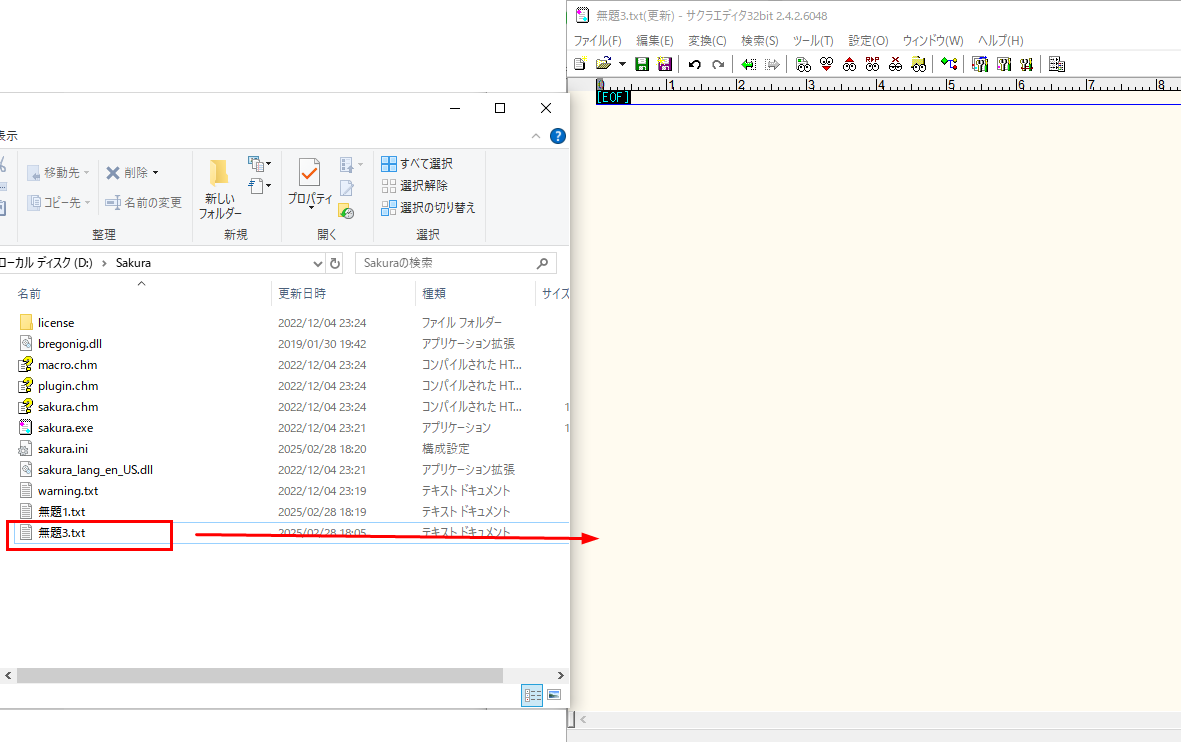Click the Explorer horizontal scrollbar
This screenshot has height=742, width=1181.
(x=260, y=675)
